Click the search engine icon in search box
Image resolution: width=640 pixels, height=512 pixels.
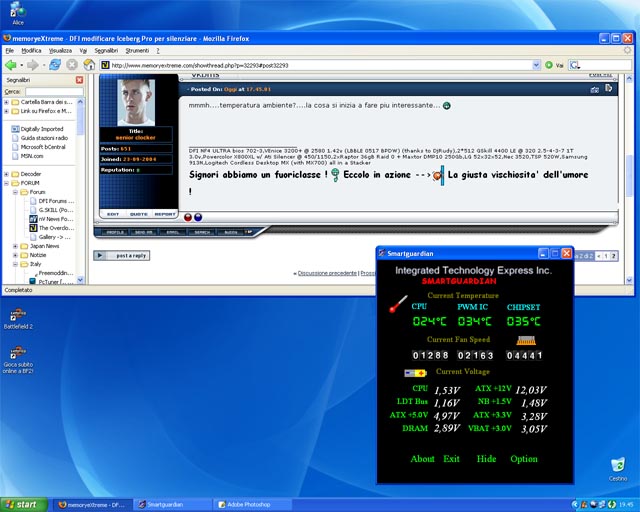click(x=575, y=65)
